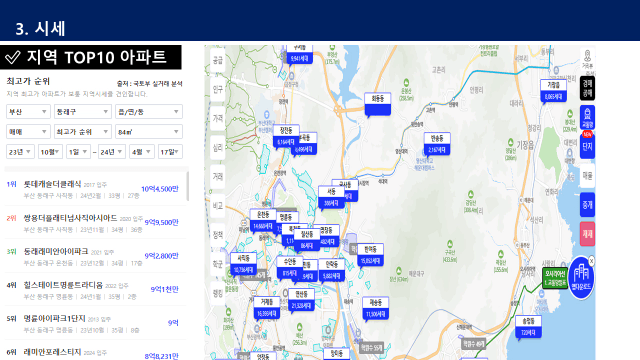Open the 읍/면/동 neighborhood dropdown

click(x=149, y=111)
